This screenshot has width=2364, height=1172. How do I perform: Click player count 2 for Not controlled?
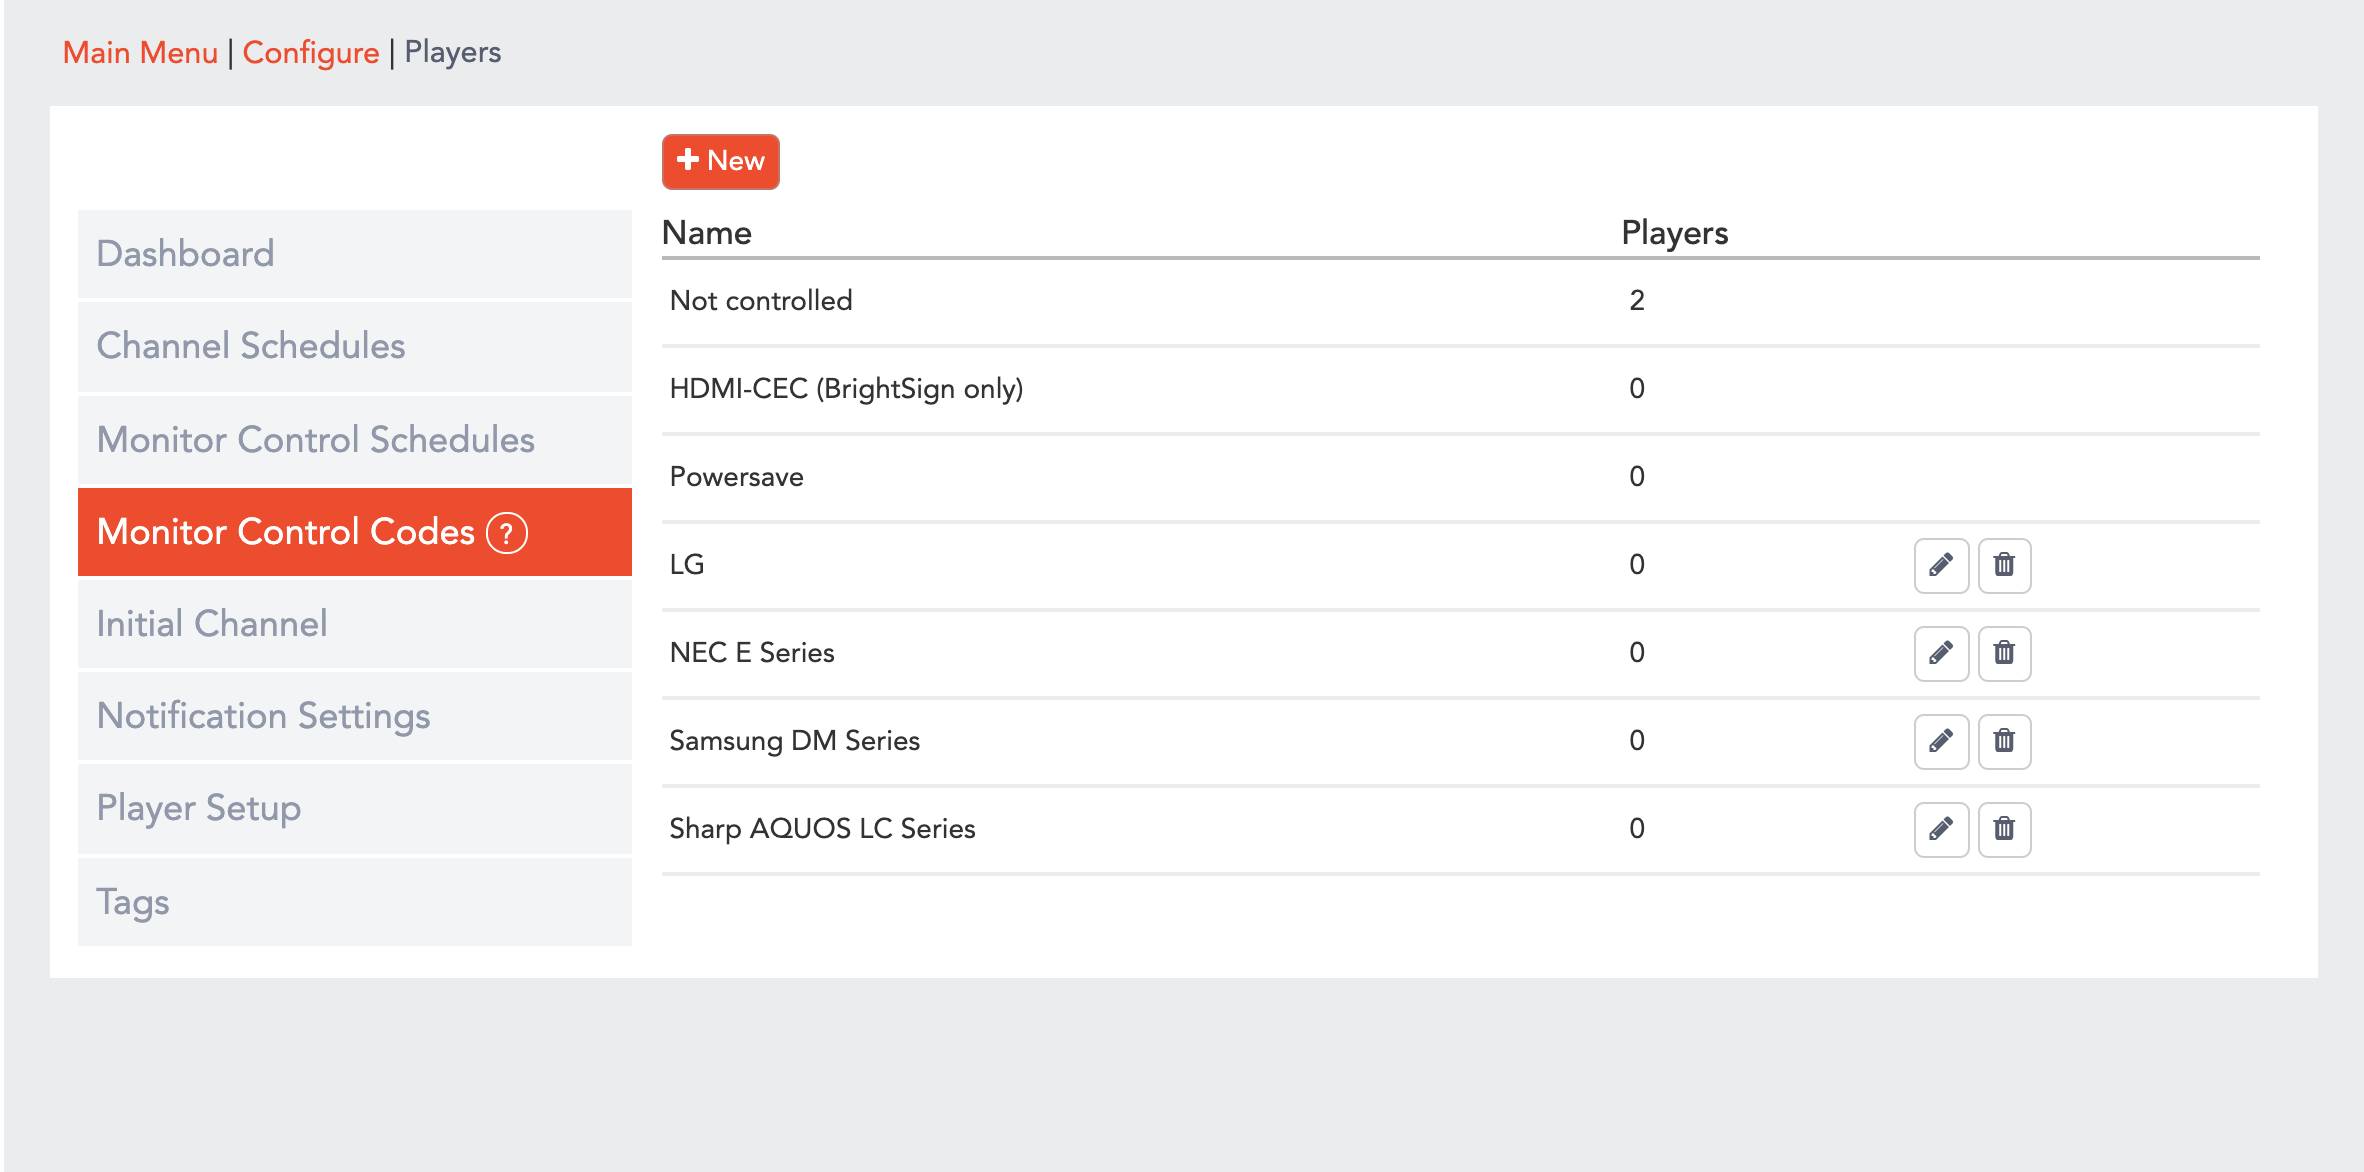click(x=1637, y=300)
